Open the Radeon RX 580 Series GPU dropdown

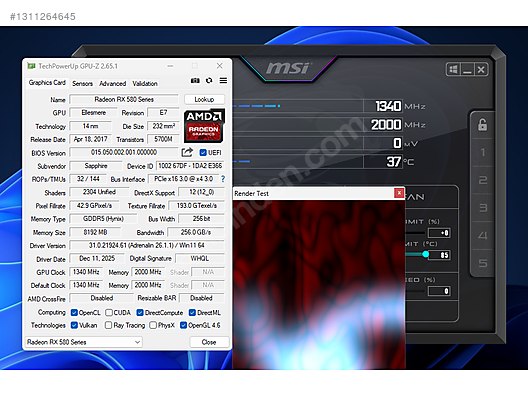[84, 342]
